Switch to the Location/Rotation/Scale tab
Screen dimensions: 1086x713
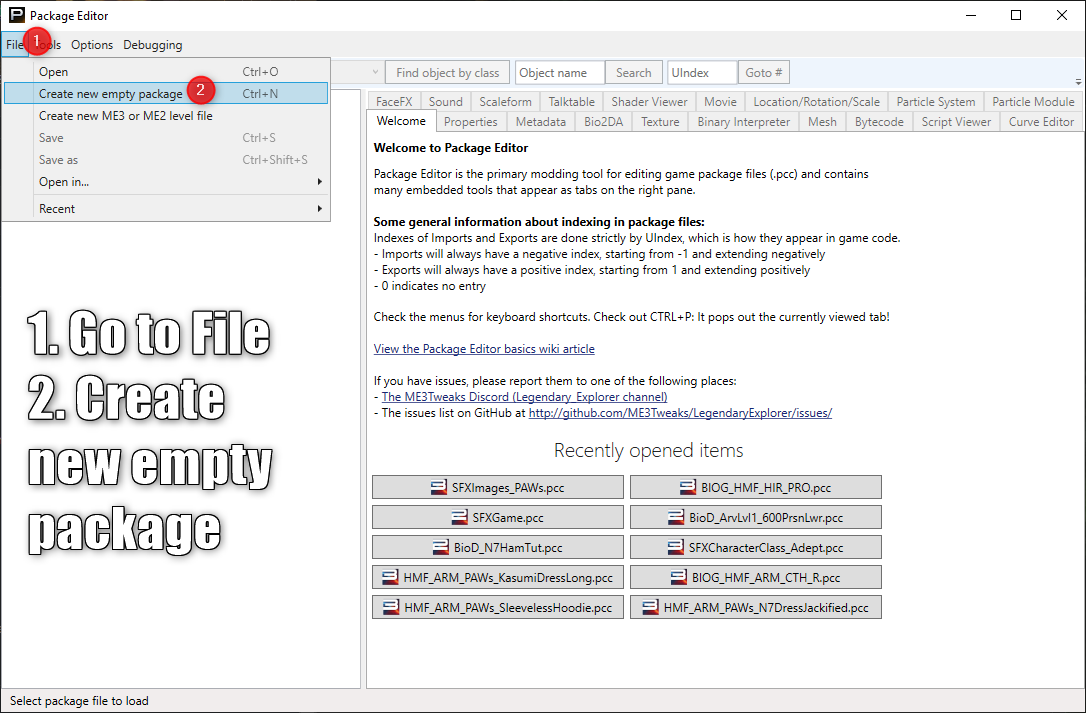[x=817, y=101]
